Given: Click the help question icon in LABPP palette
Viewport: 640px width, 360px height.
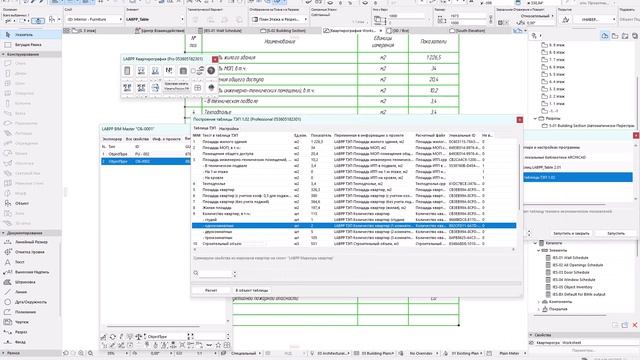Looking at the screenshot, I should pyautogui.click(x=211, y=71).
